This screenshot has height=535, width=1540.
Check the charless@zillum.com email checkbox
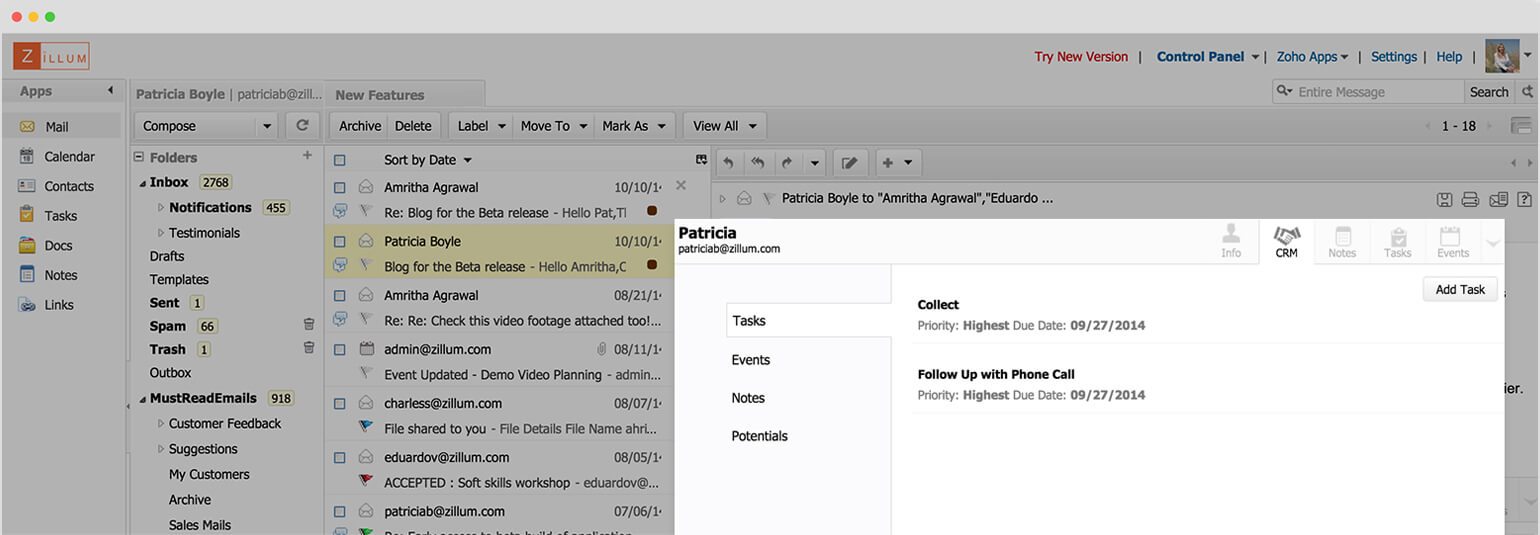340,403
